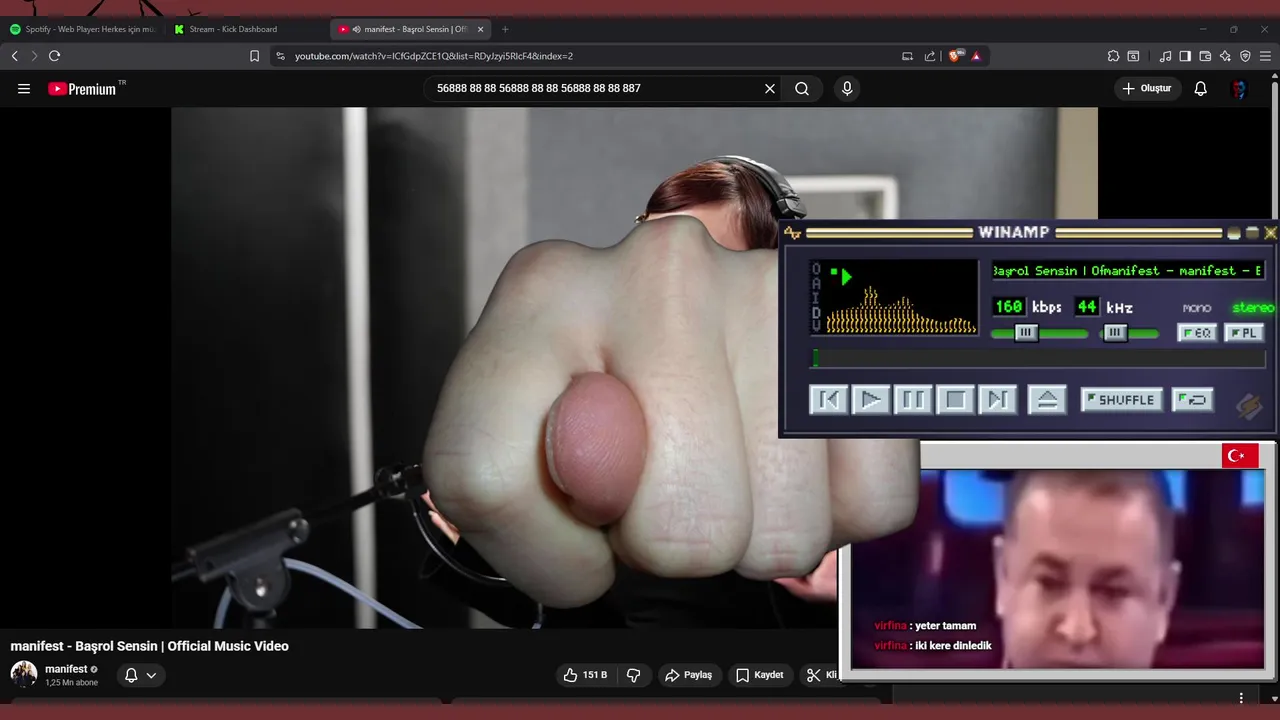Toggle Winamp repeat button
The width and height of the screenshot is (1280, 720).
pos(1193,400)
